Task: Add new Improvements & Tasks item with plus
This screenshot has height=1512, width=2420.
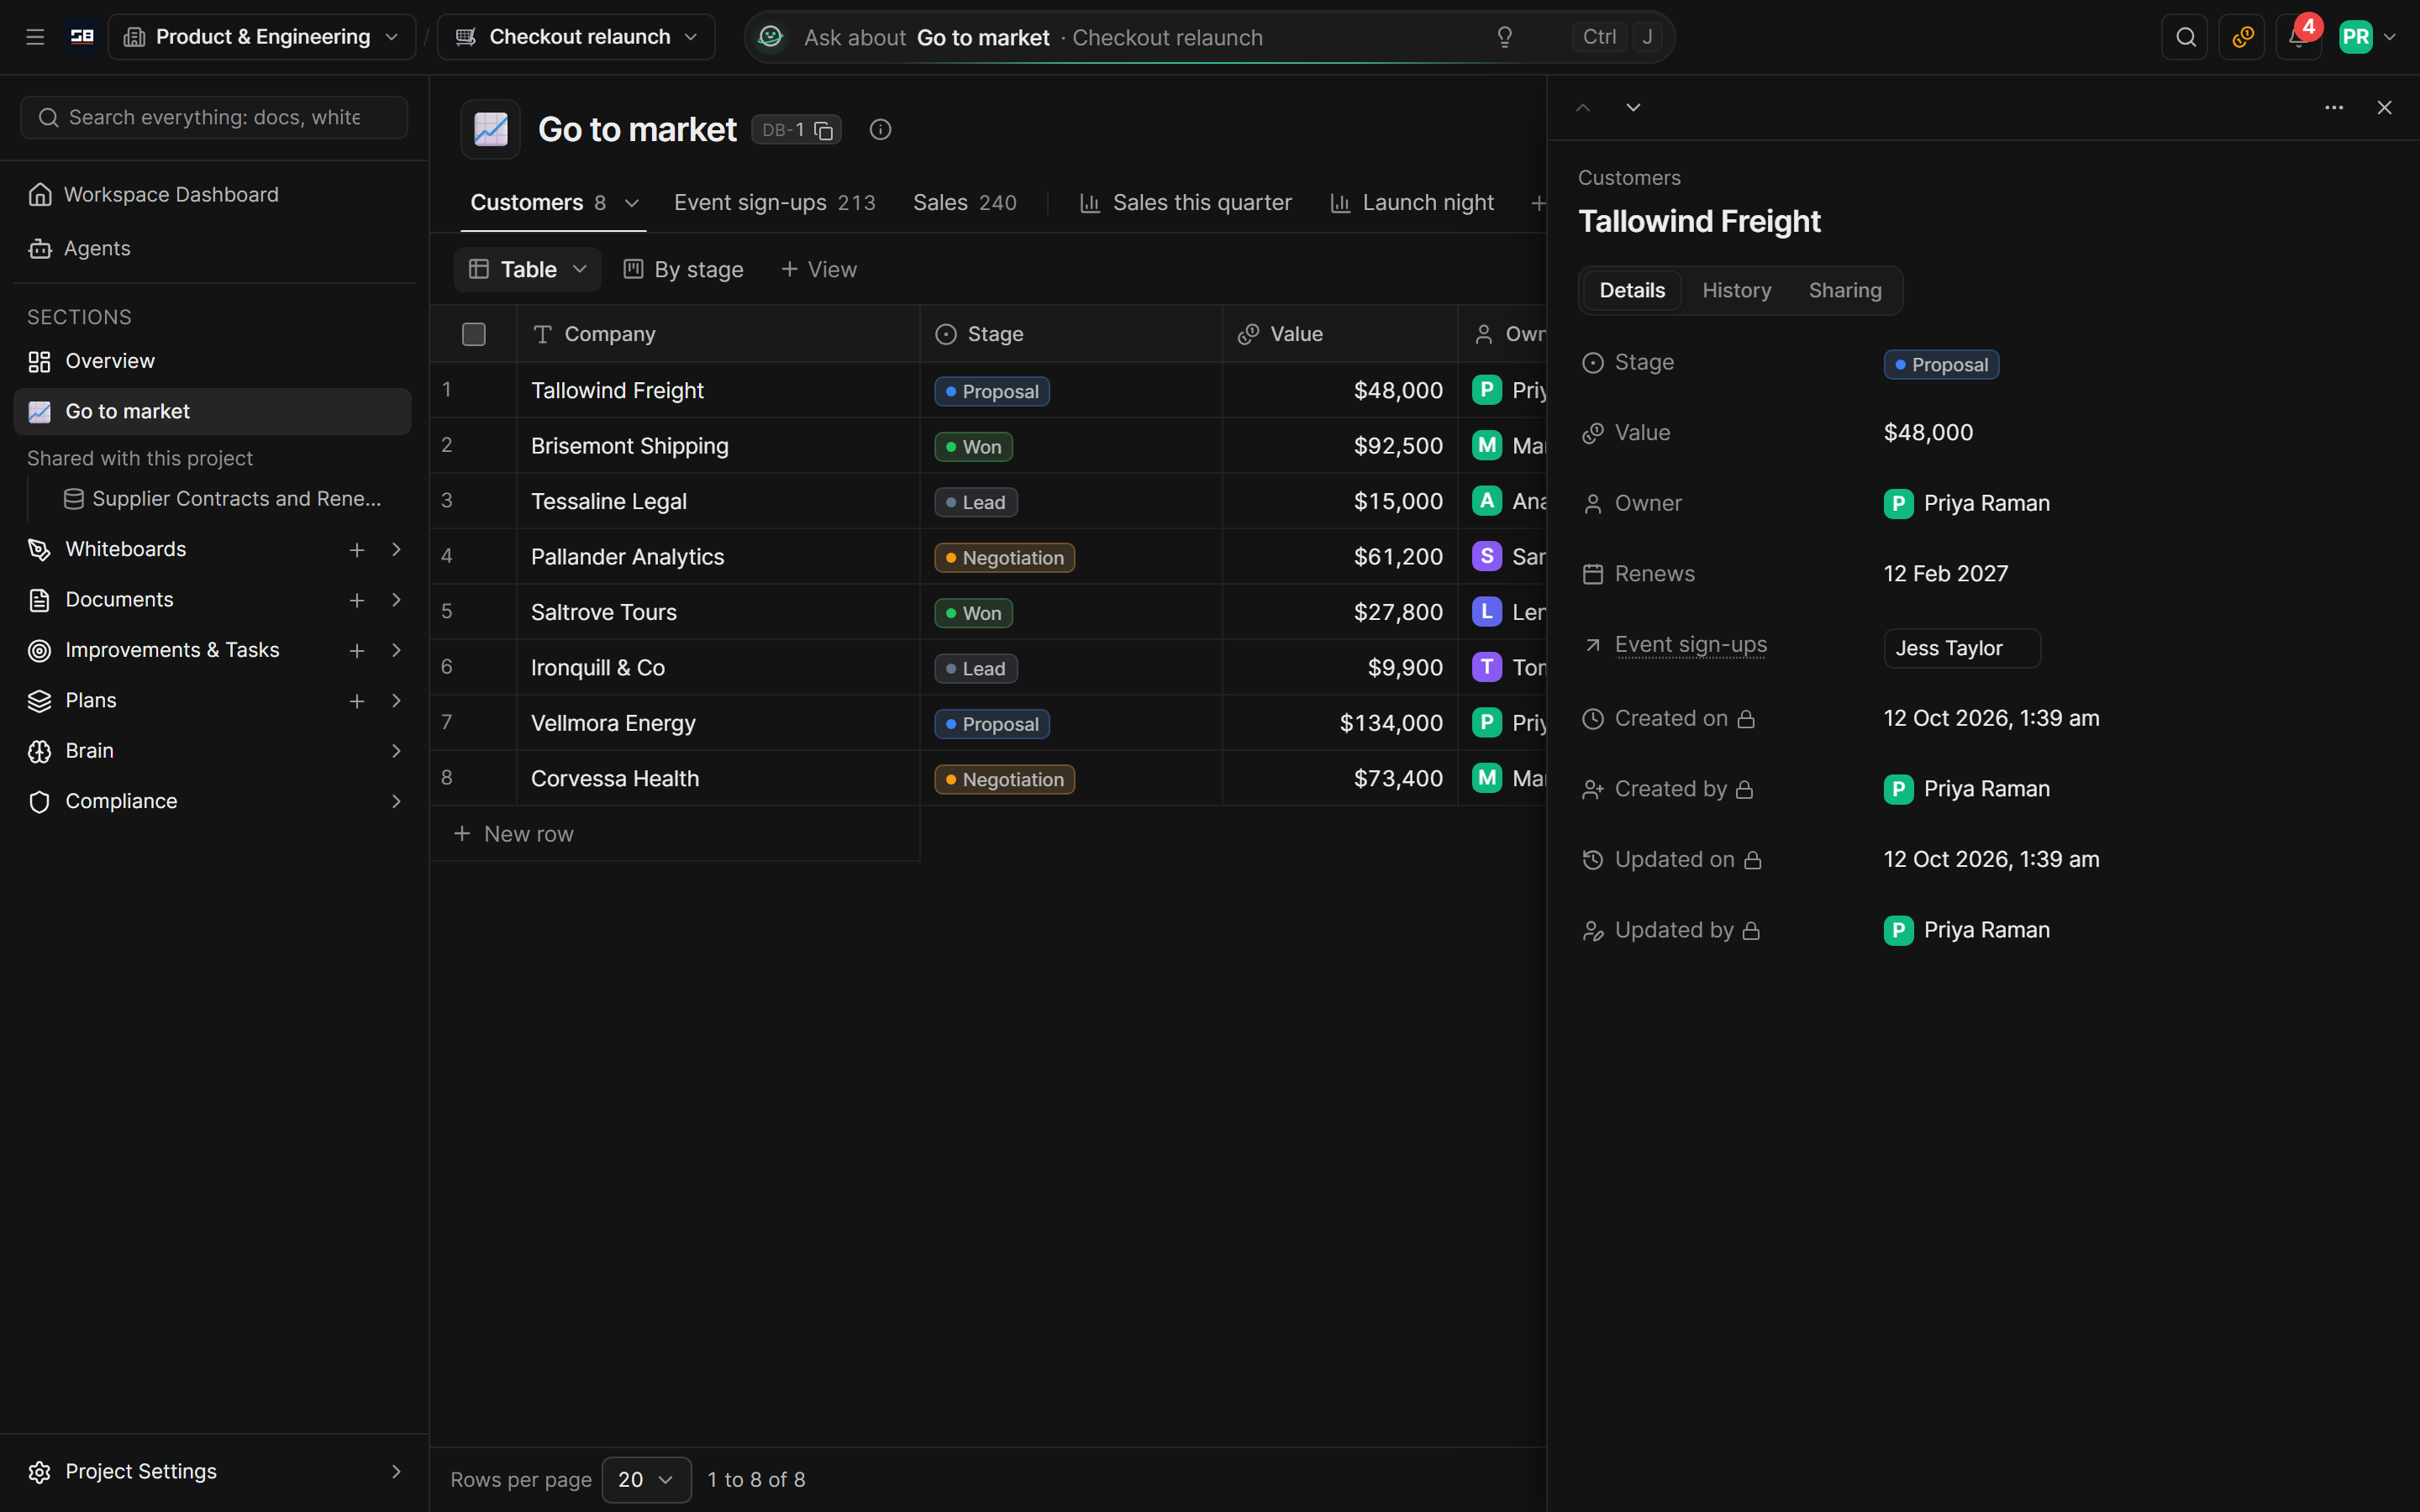Action: coord(357,650)
